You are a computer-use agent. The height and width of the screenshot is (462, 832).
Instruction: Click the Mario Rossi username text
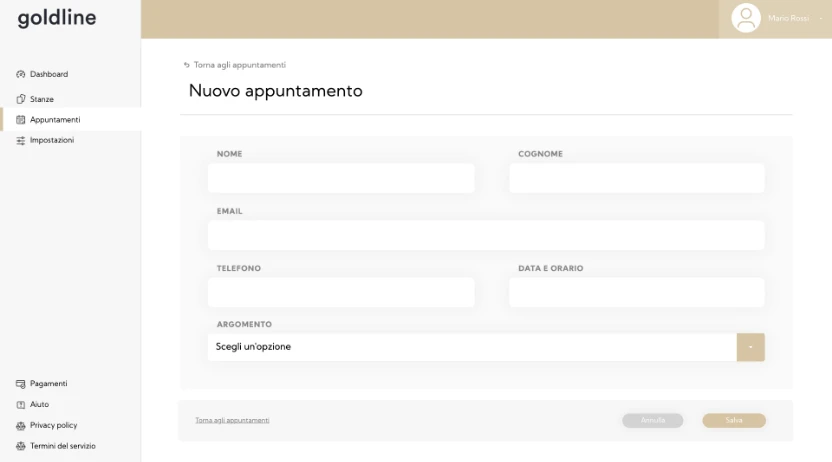pyautogui.click(x=788, y=19)
